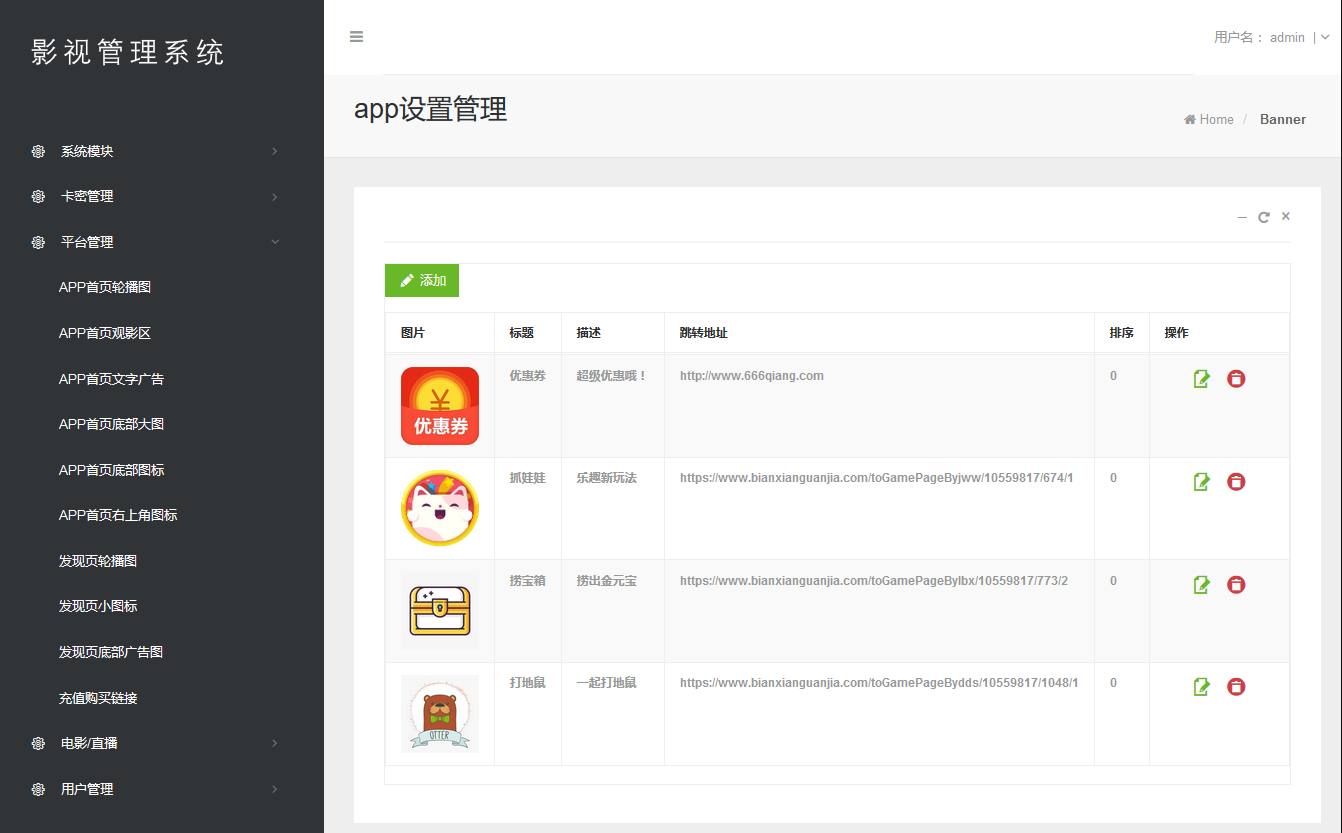1342x833 pixels.
Task: Expand the 卡密管理 sidebar section
Action: point(87,197)
